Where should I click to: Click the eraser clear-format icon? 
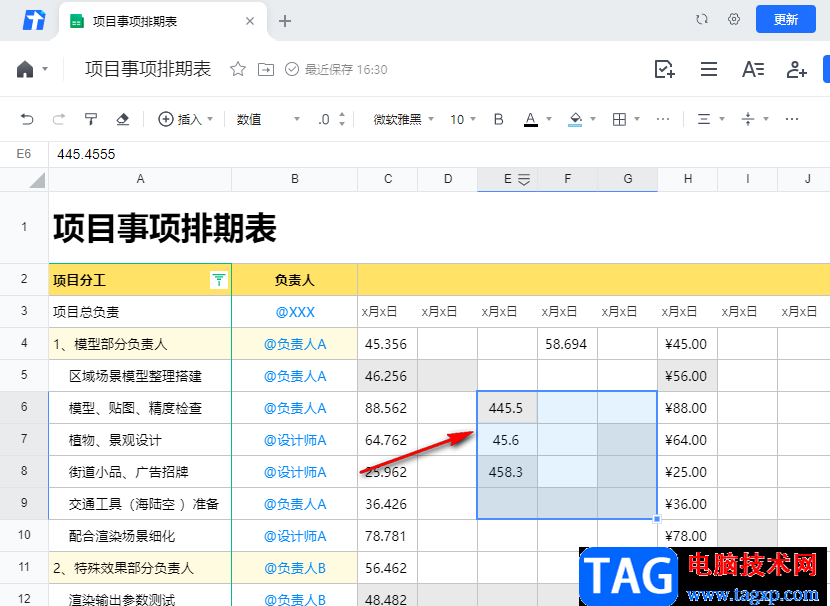point(123,119)
